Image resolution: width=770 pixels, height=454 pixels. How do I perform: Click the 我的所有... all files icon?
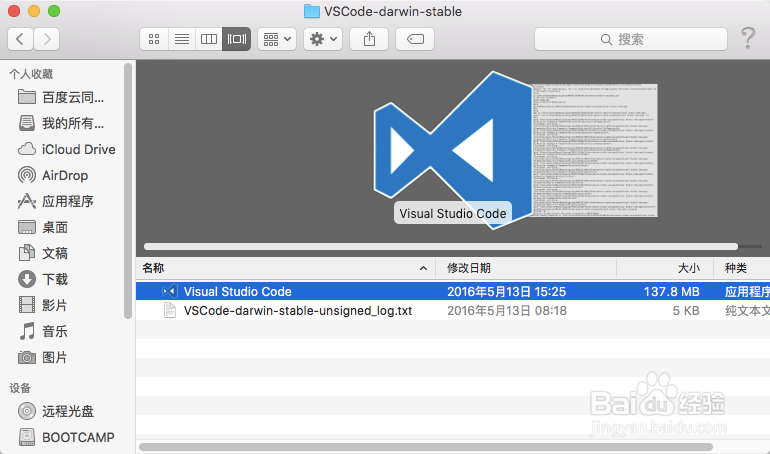tap(27, 123)
